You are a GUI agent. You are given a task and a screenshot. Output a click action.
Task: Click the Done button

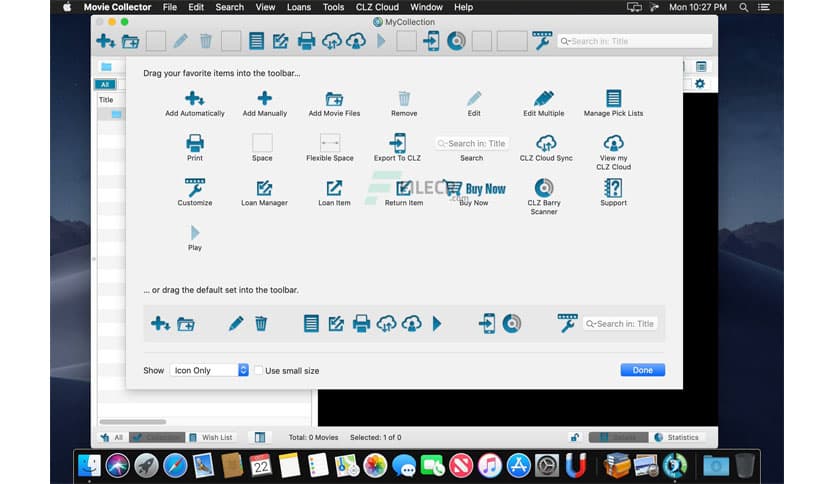point(642,370)
